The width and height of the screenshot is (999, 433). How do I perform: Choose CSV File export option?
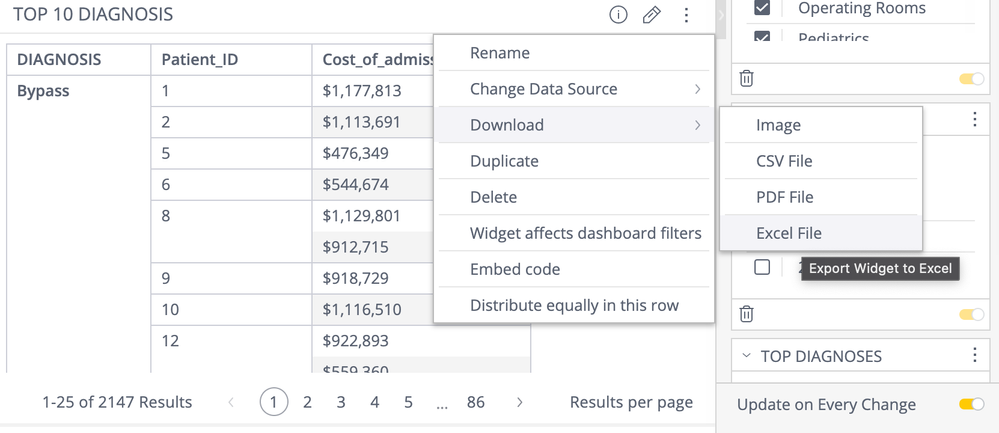[x=784, y=161]
